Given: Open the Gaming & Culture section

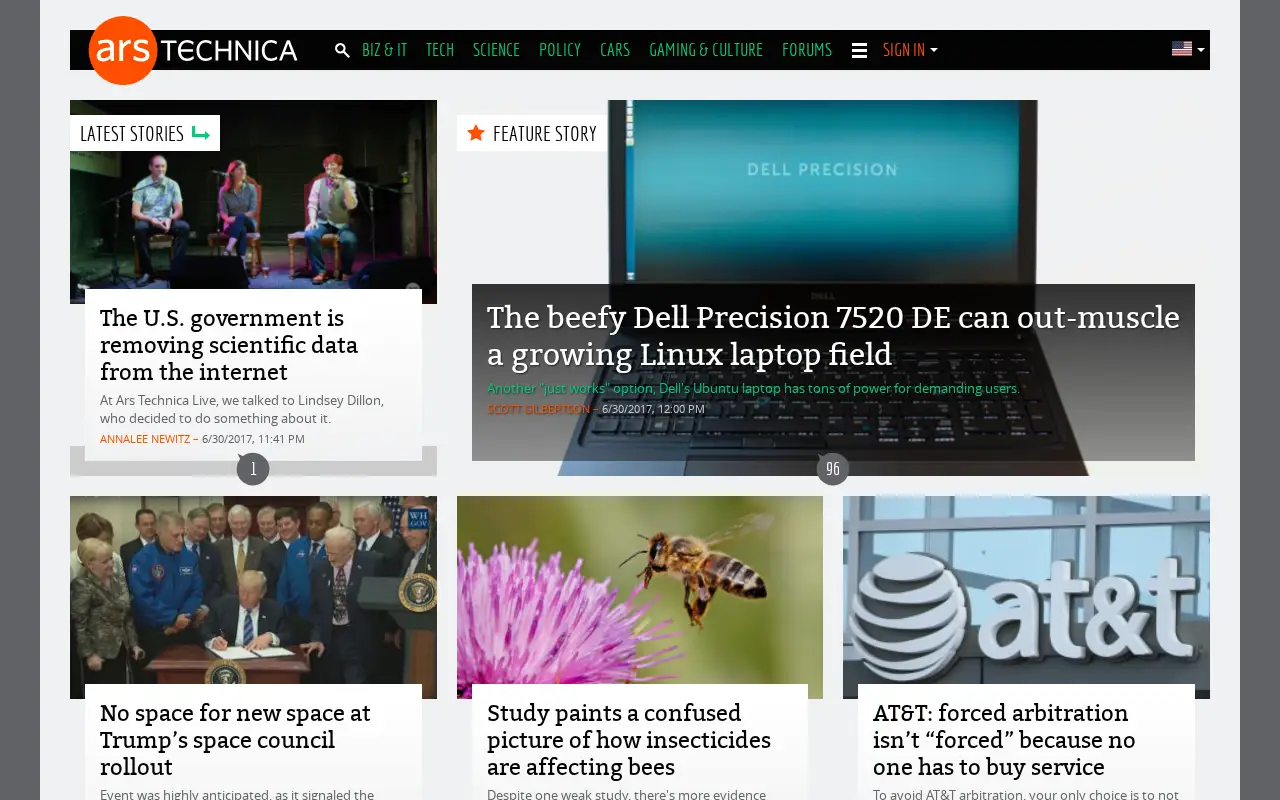Looking at the screenshot, I should (x=706, y=50).
